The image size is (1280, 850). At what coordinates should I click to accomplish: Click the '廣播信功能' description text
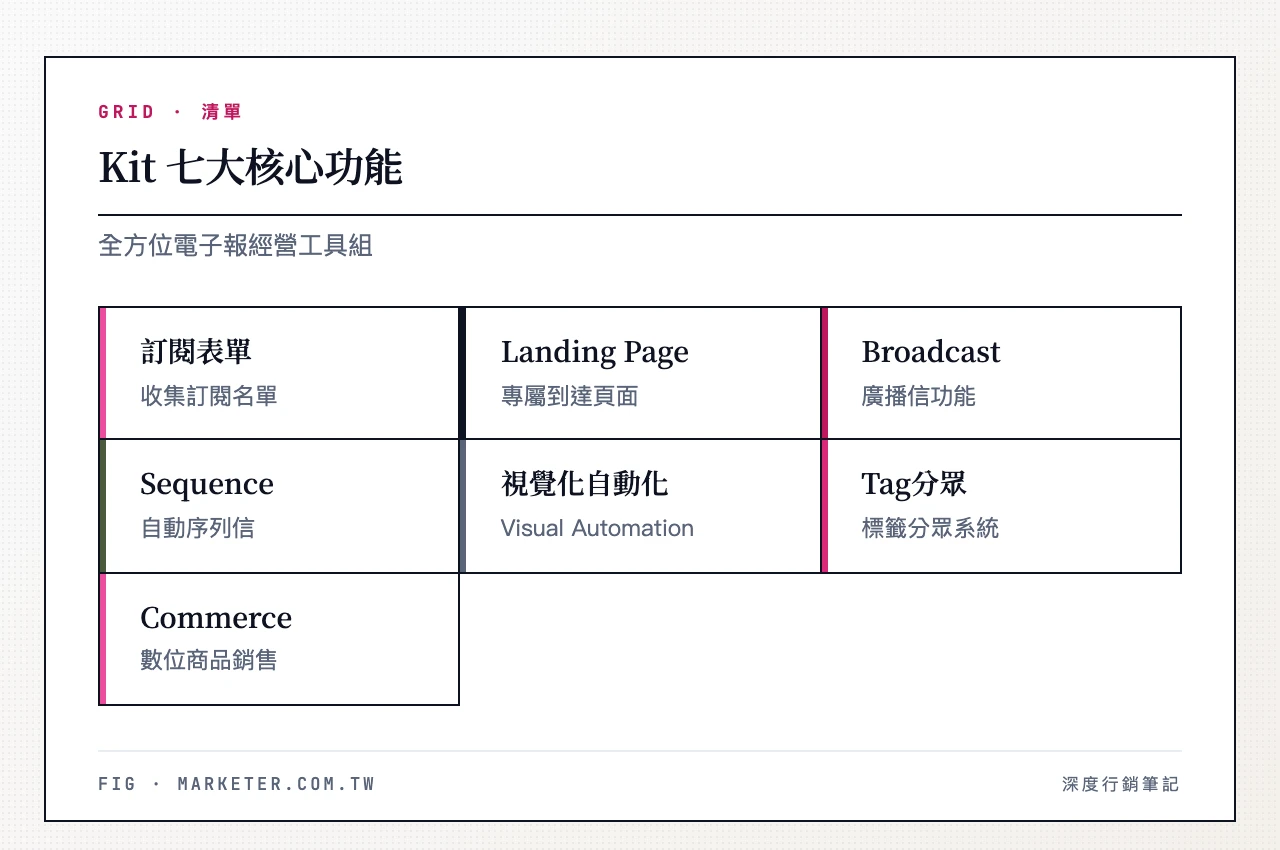919,396
